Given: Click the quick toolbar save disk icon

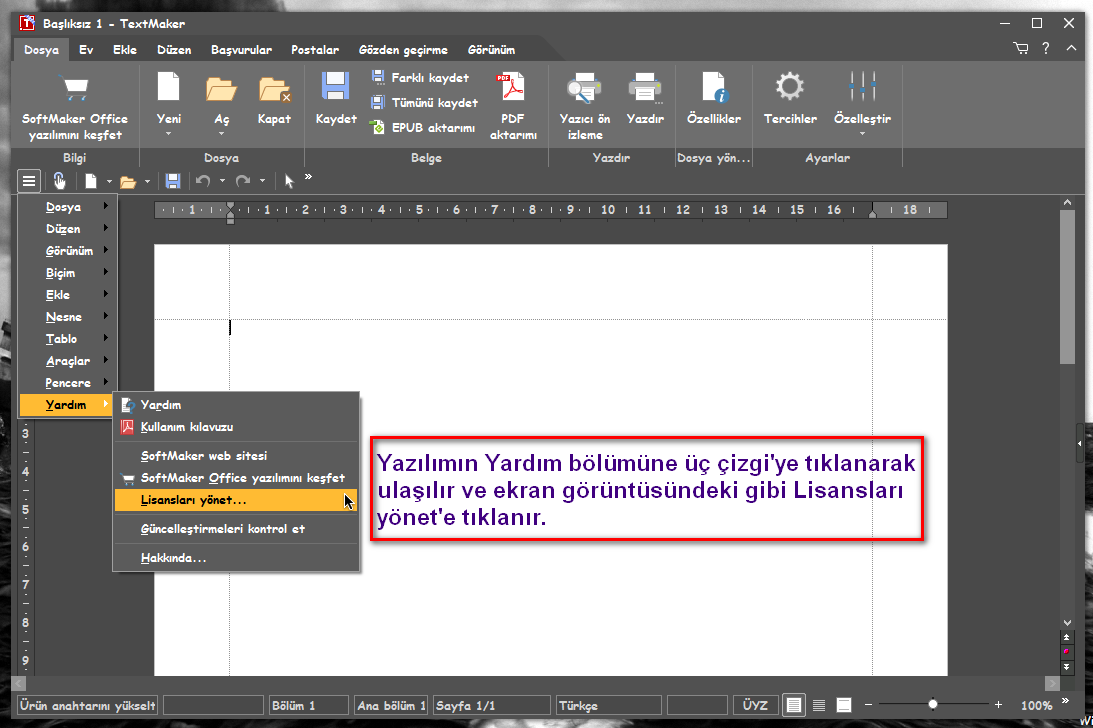Looking at the screenshot, I should [x=173, y=181].
